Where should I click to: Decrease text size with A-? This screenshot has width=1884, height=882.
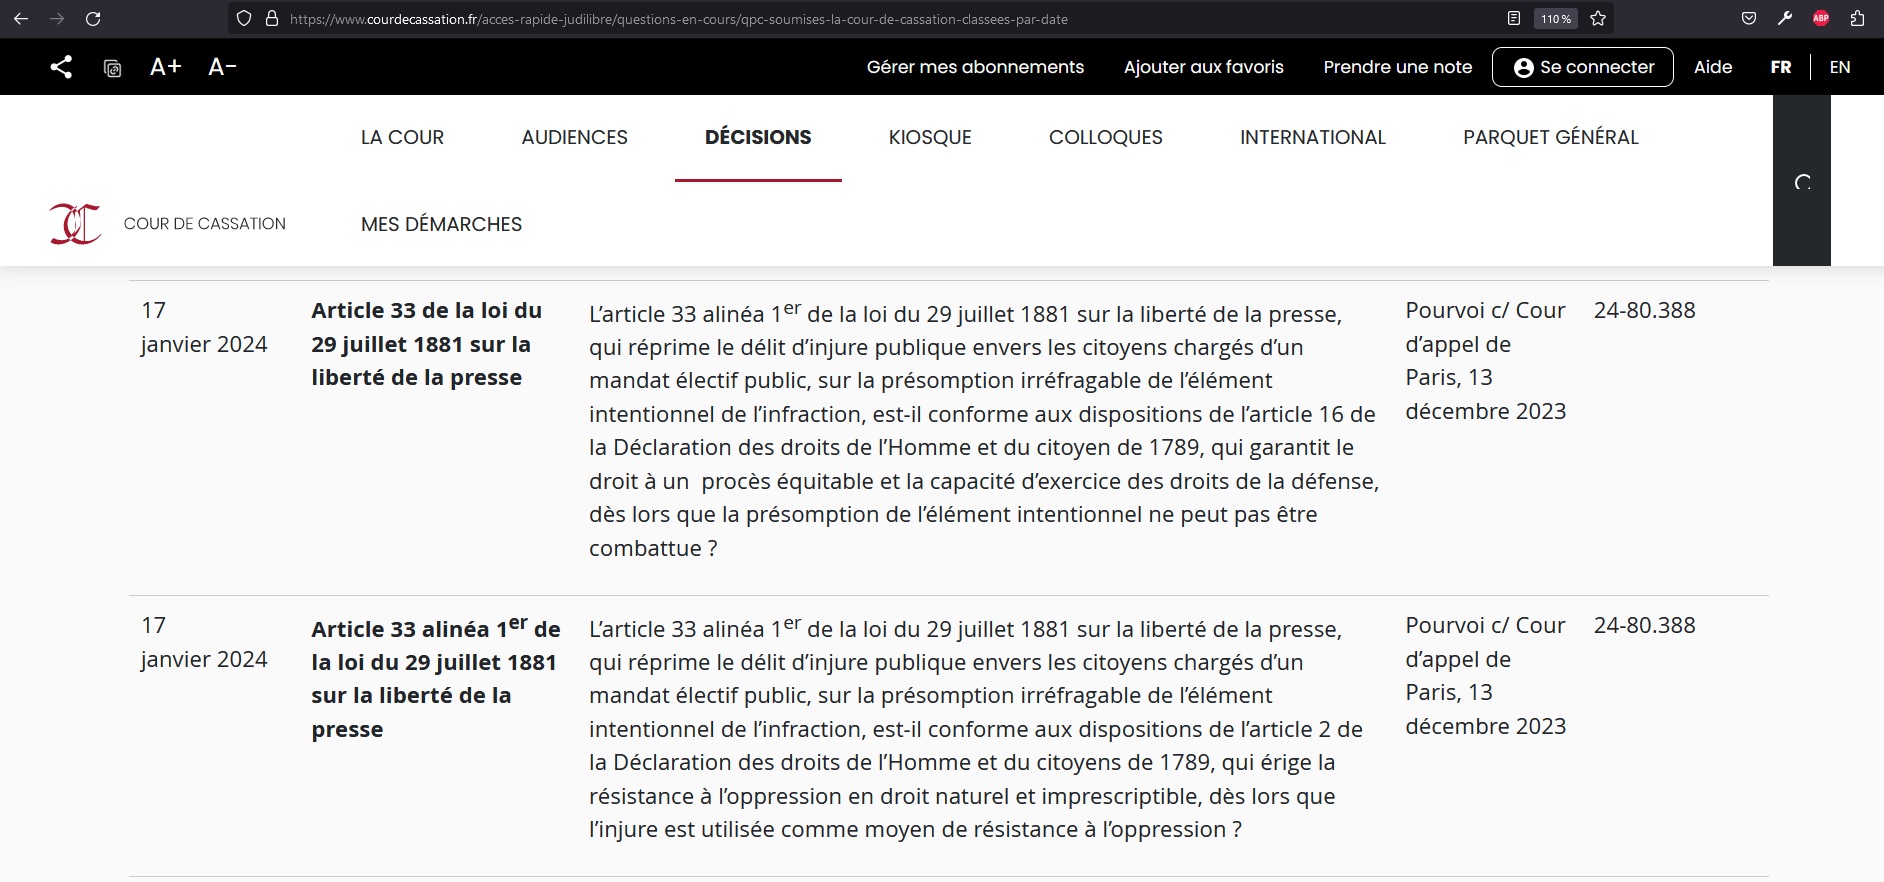click(x=222, y=67)
